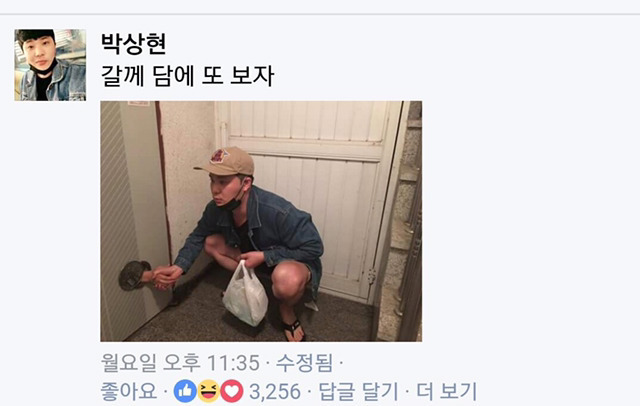This screenshot has height=406, width=640.
Task: Click the yellow haha laughing reaction icon
Action: pos(209,391)
